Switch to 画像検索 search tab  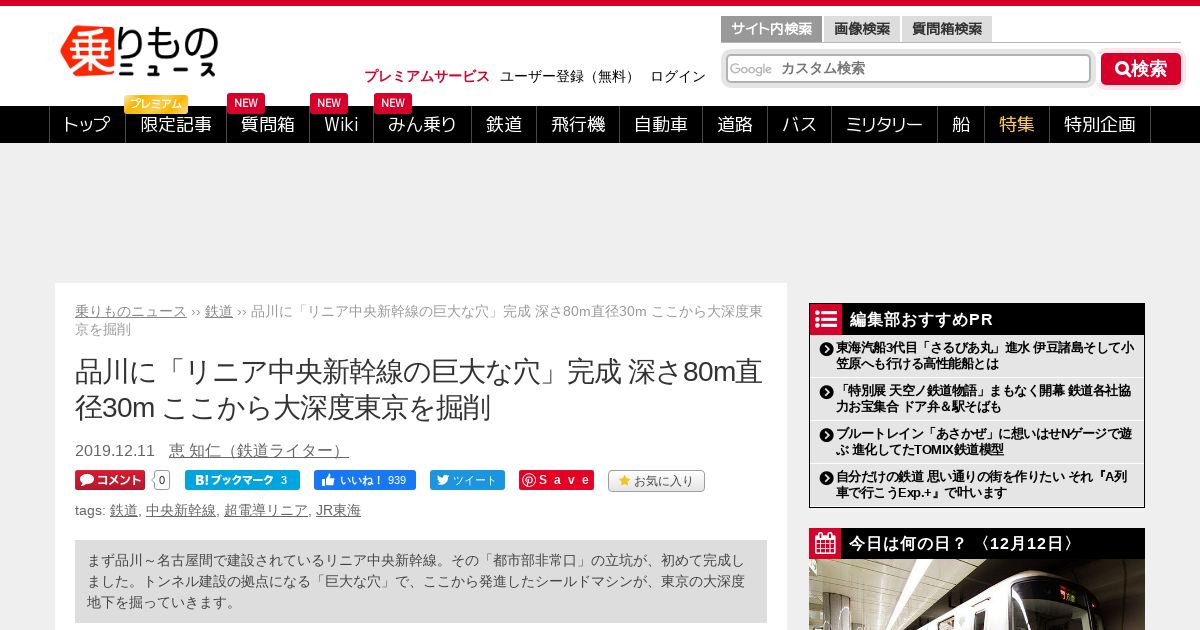tap(862, 29)
